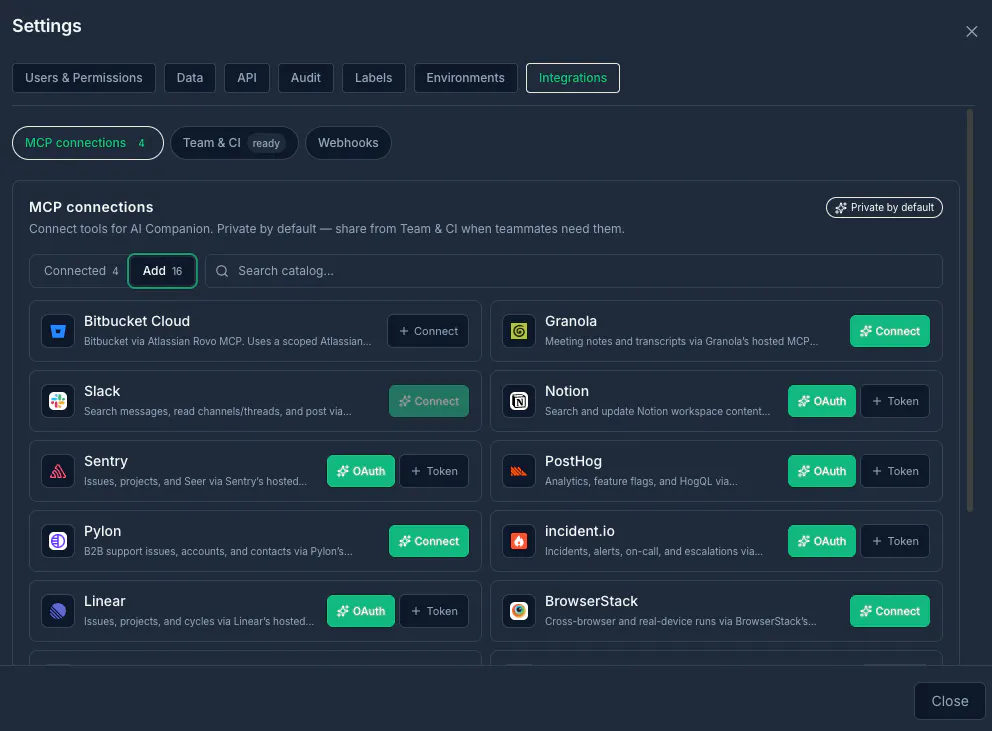Connect incident.io via OAuth

pyautogui.click(x=821, y=541)
